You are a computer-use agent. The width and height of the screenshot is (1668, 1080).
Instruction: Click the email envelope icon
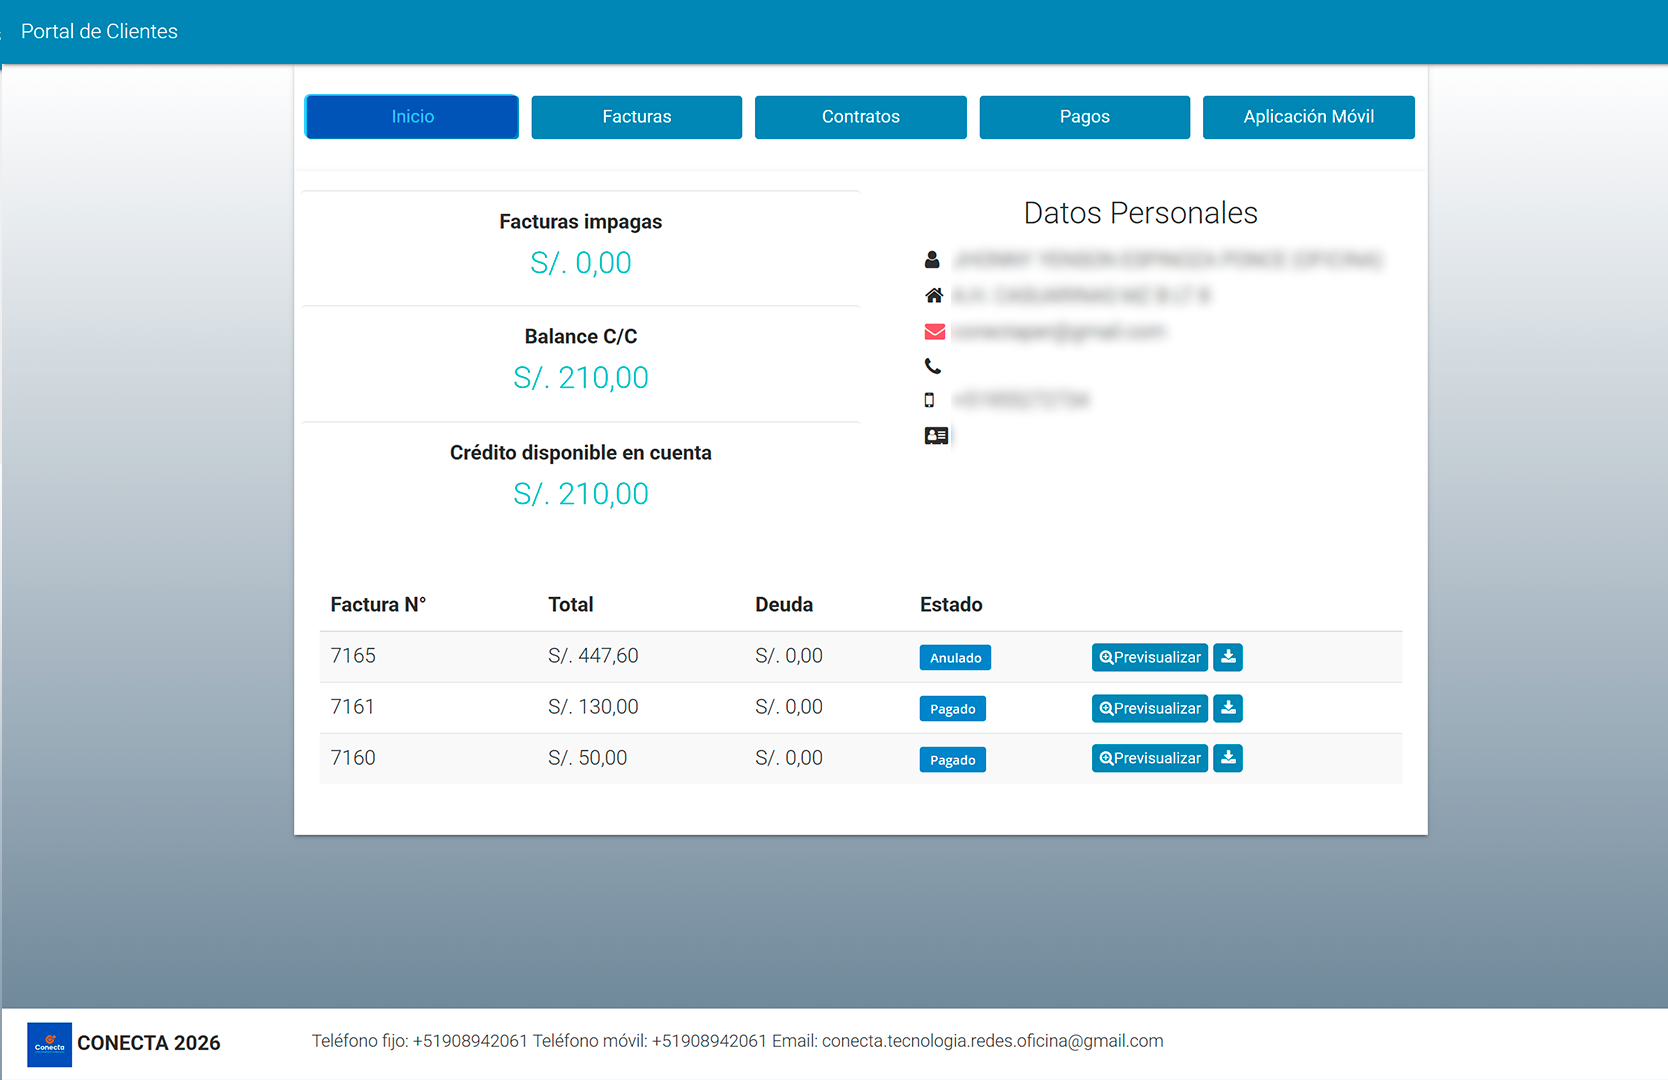pos(934,332)
